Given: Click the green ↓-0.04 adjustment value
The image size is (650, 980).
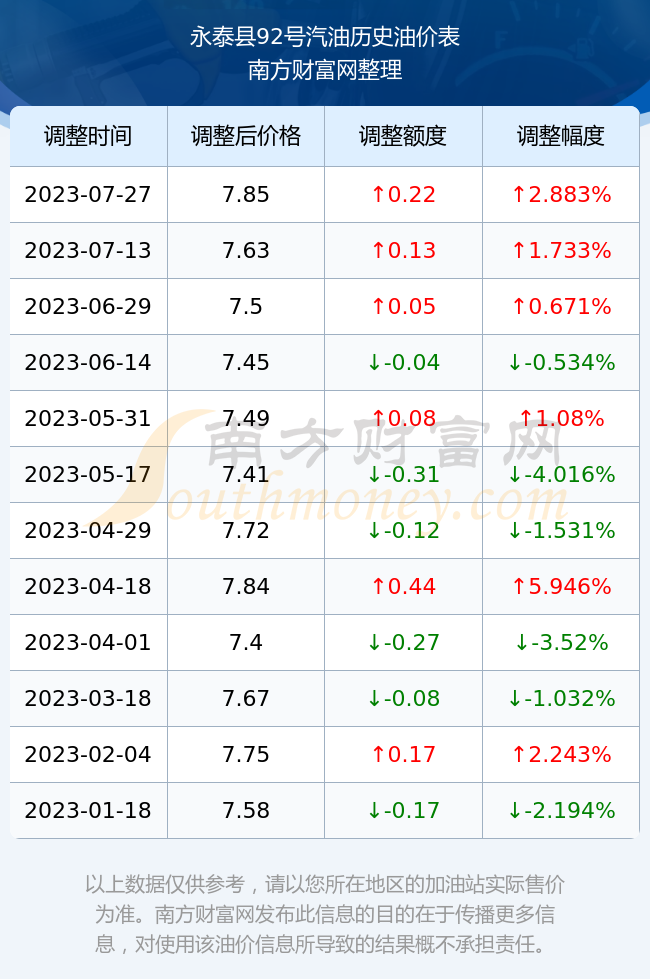Looking at the screenshot, I should [x=403, y=362].
